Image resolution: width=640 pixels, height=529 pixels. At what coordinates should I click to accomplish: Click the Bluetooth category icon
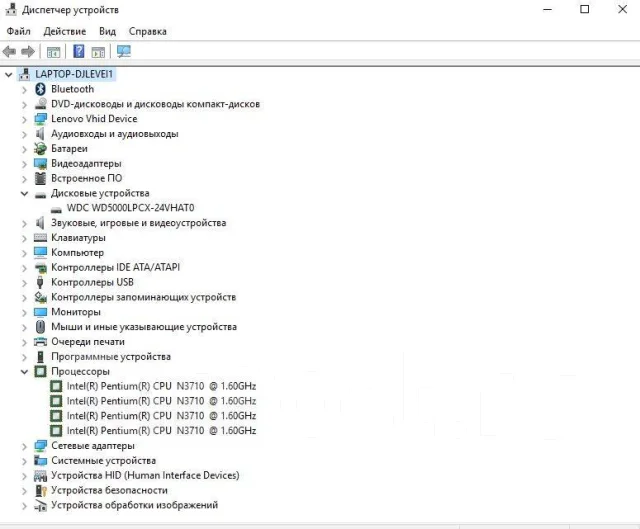[x=40, y=89]
